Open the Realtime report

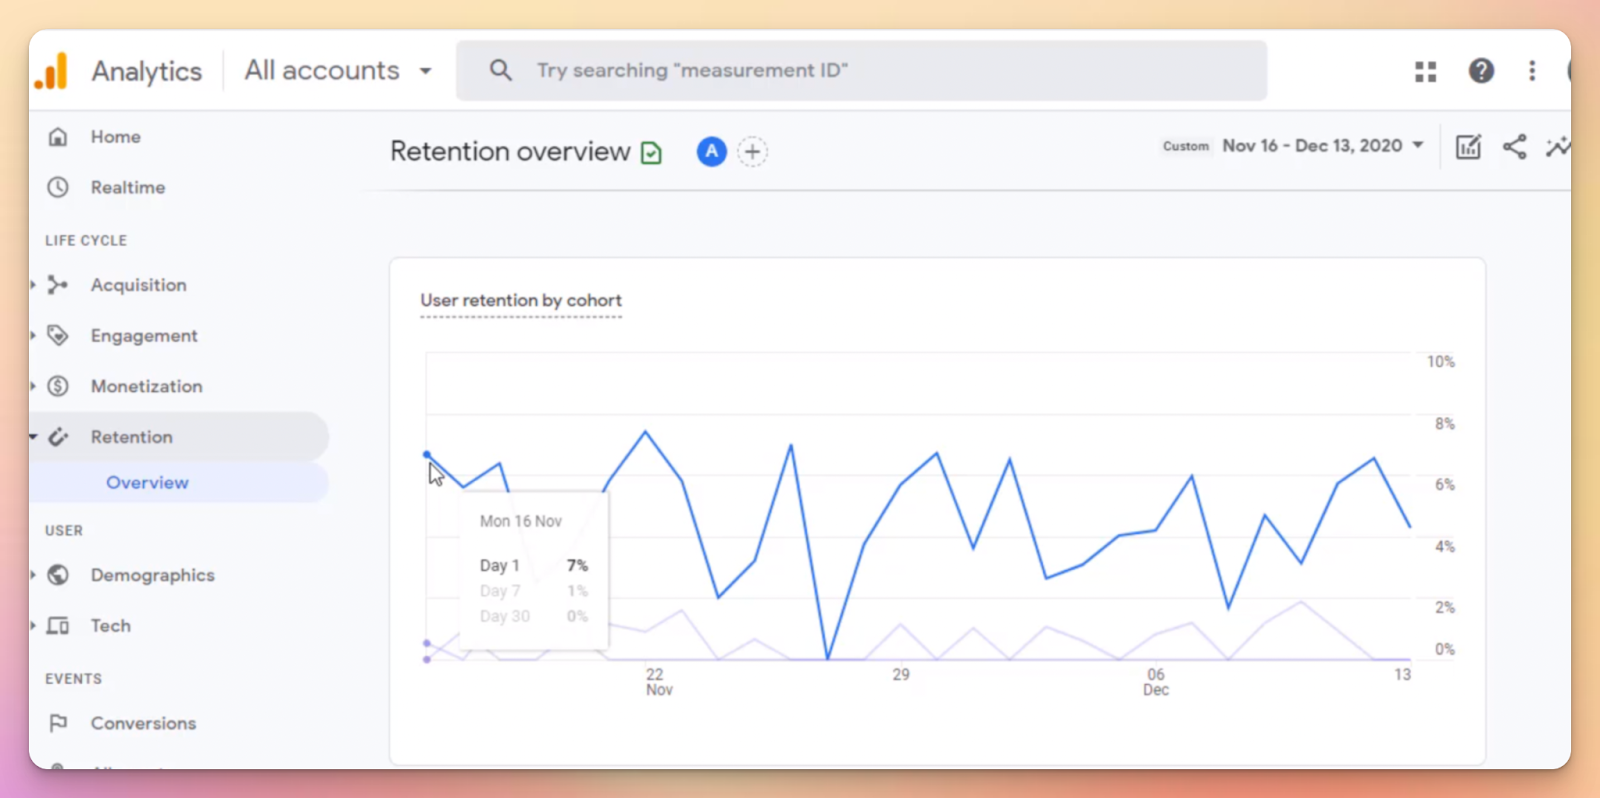point(127,188)
